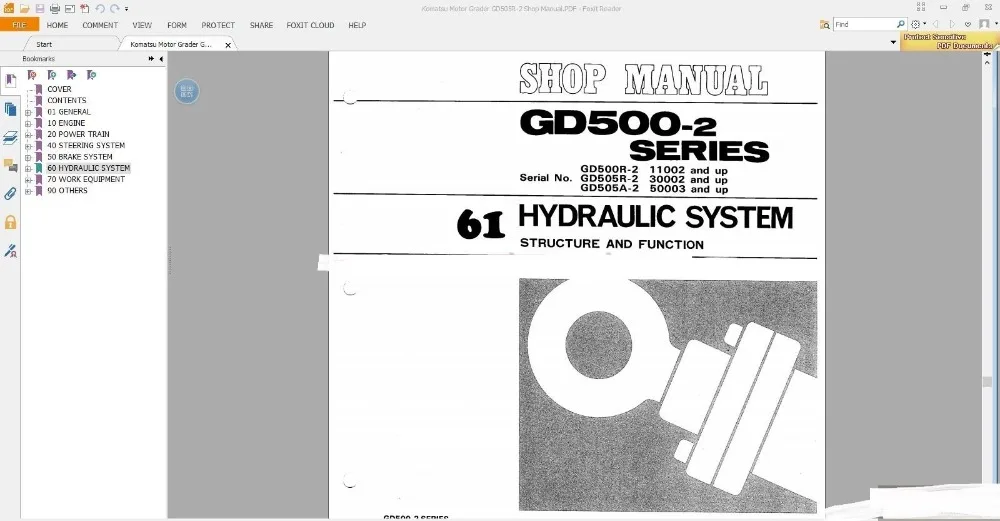Switch to the COMMENT ribbon tab

point(100,25)
